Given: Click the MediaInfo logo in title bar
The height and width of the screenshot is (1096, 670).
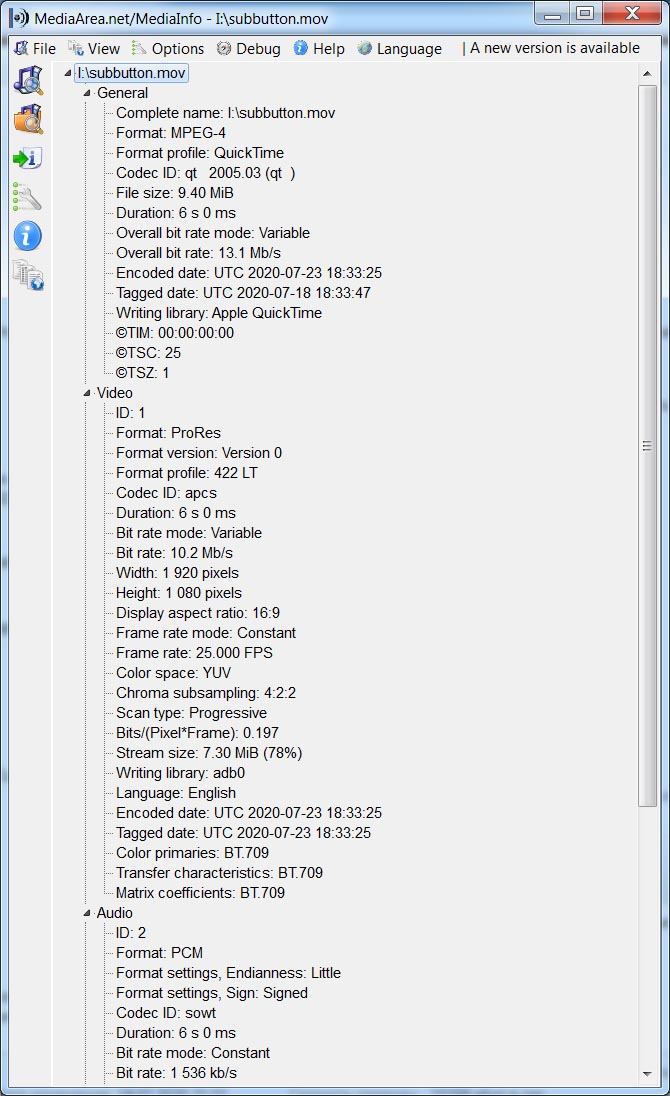Looking at the screenshot, I should pyautogui.click(x=19, y=17).
